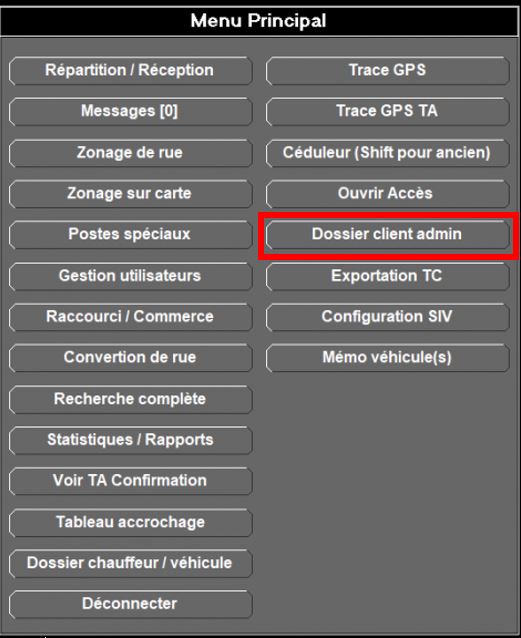Click Postes spéciaux button
521x638 pixels.
pyautogui.click(x=130, y=235)
